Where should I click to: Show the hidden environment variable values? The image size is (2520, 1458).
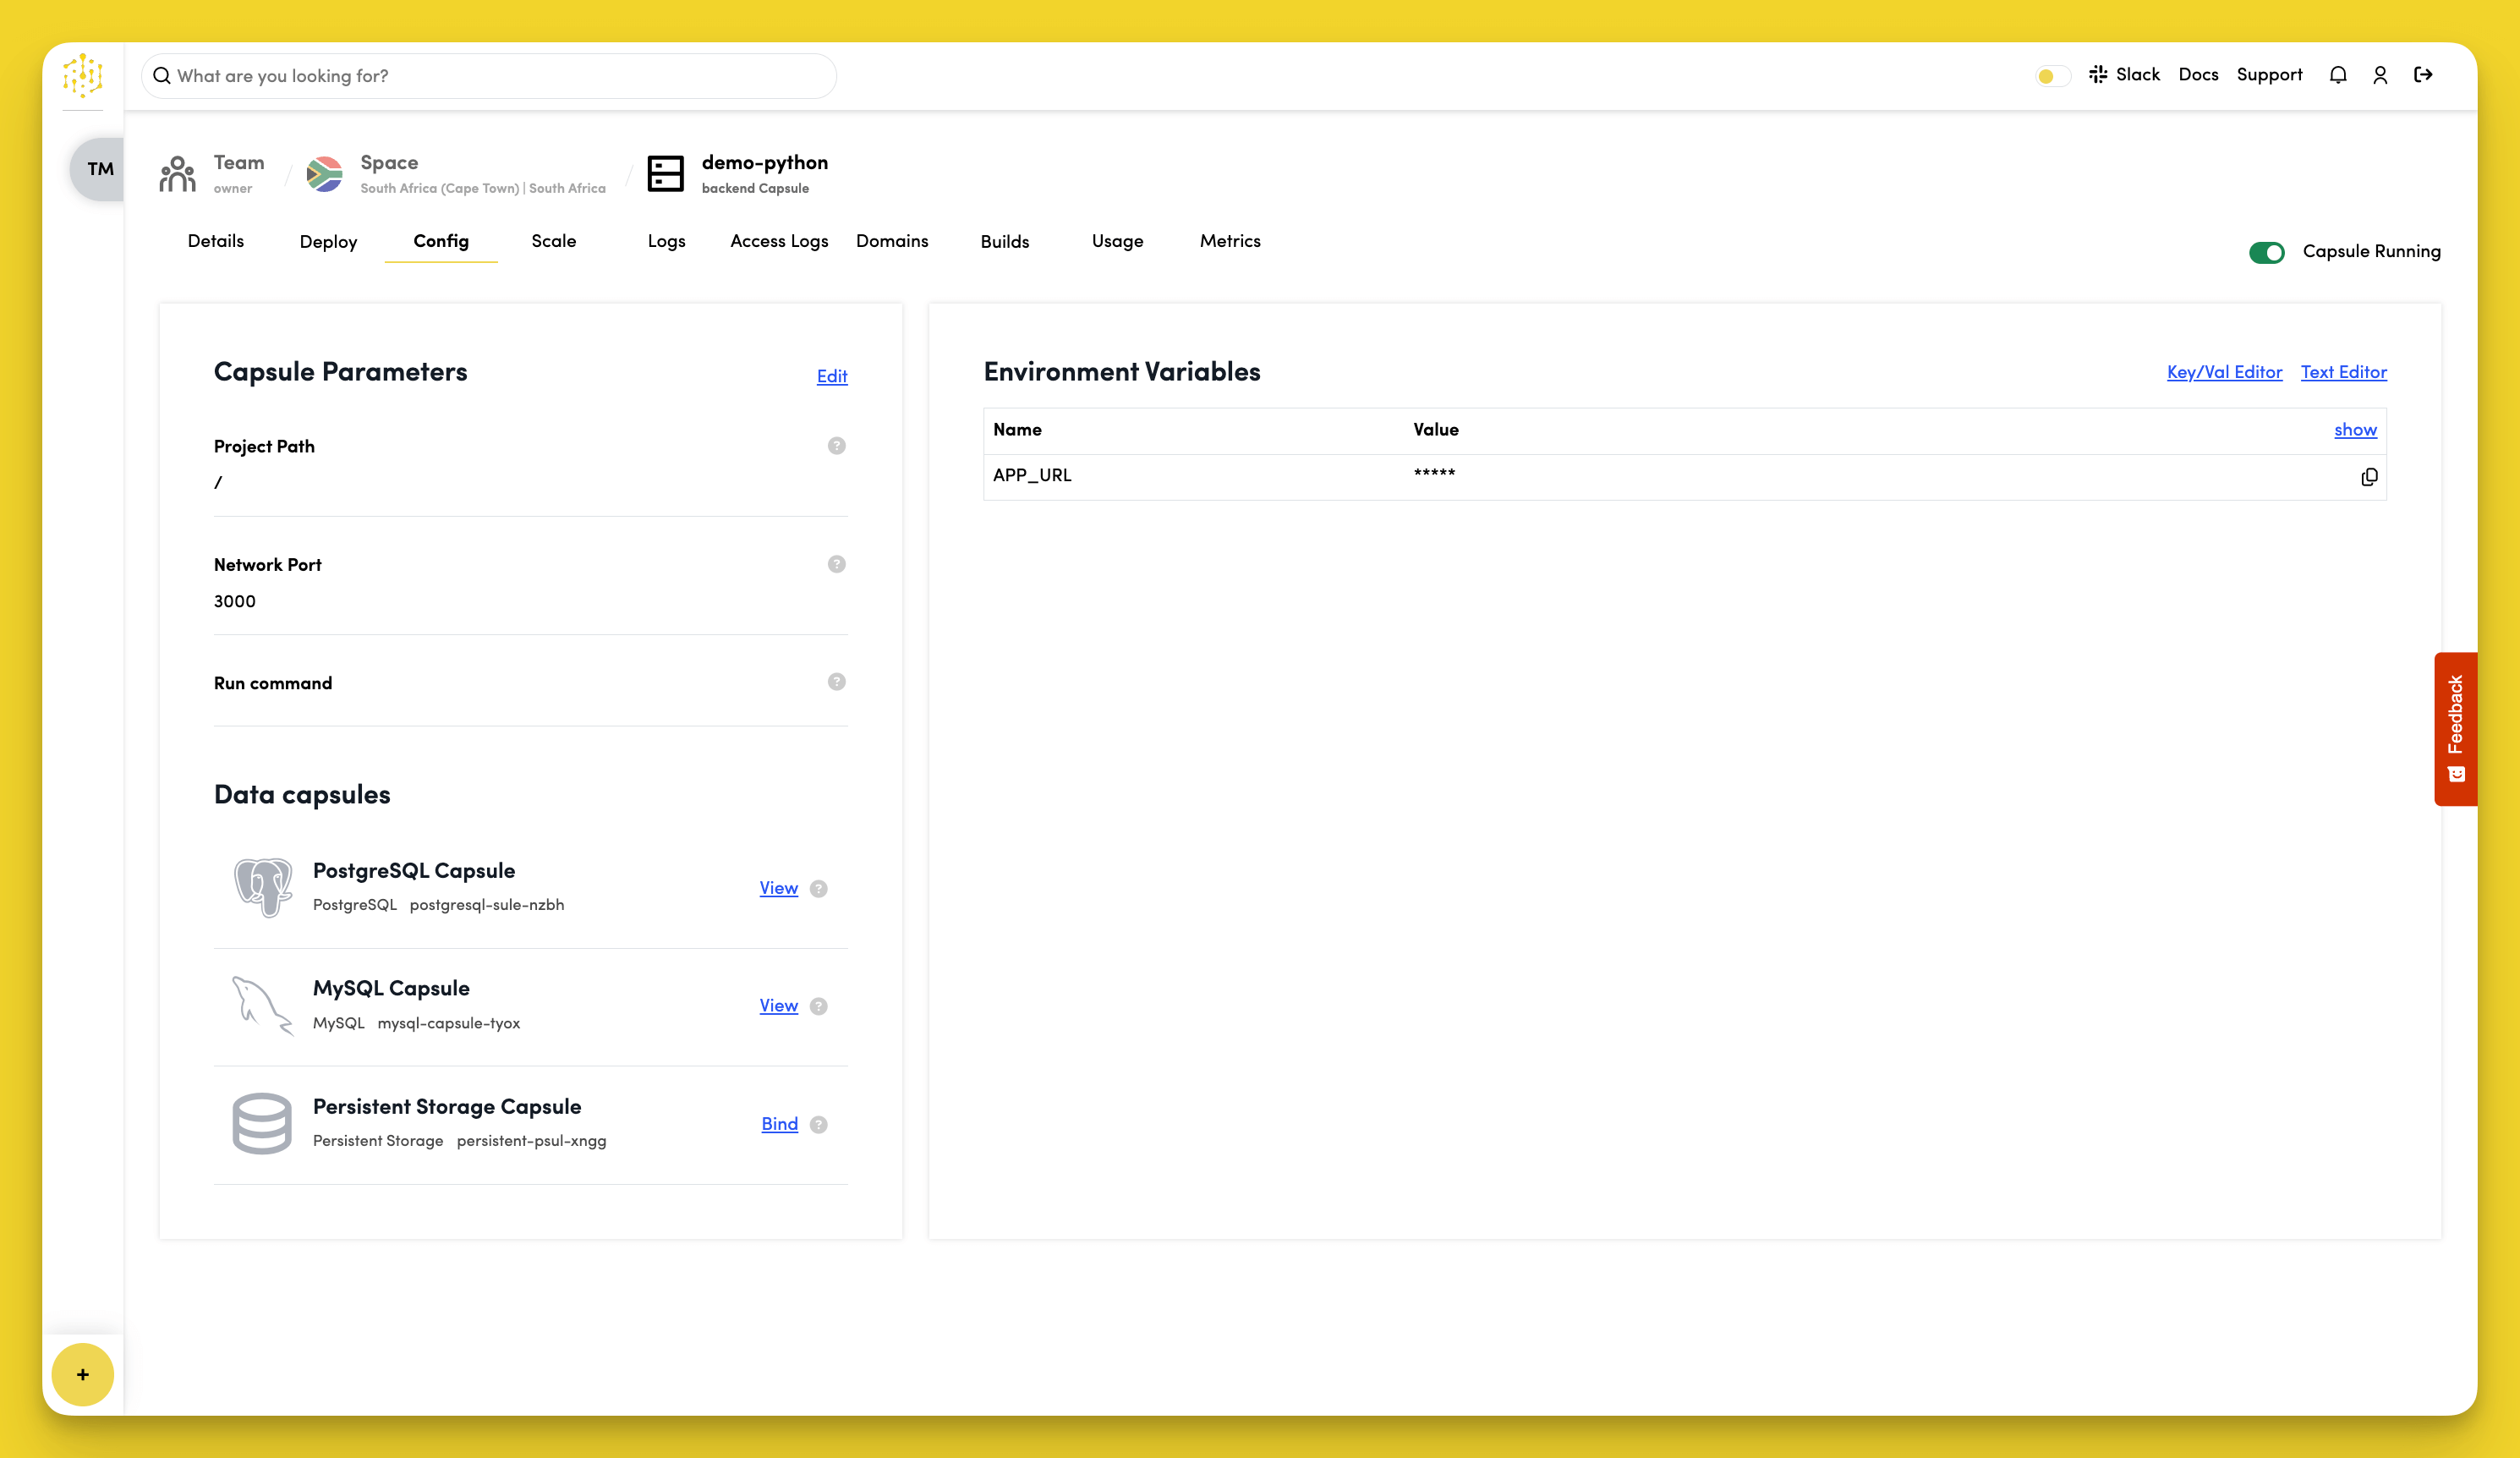tap(2355, 430)
